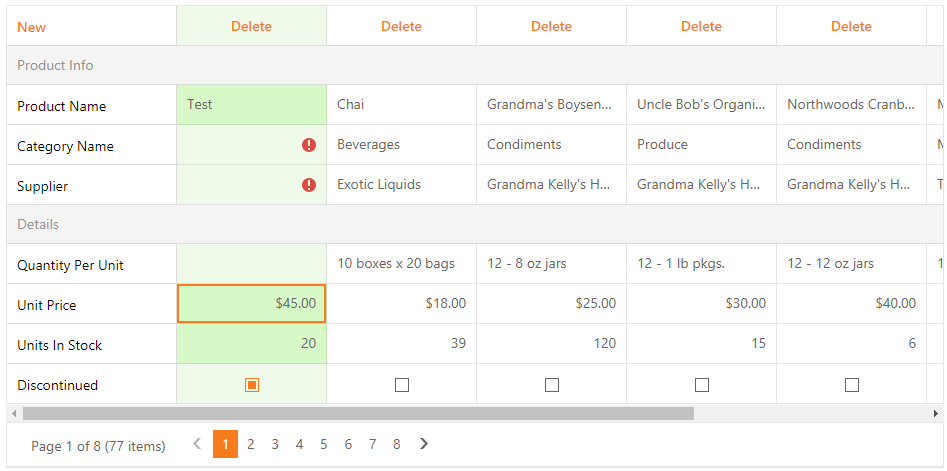Check Discontinued for Northwoods Cranberry product

tap(852, 385)
